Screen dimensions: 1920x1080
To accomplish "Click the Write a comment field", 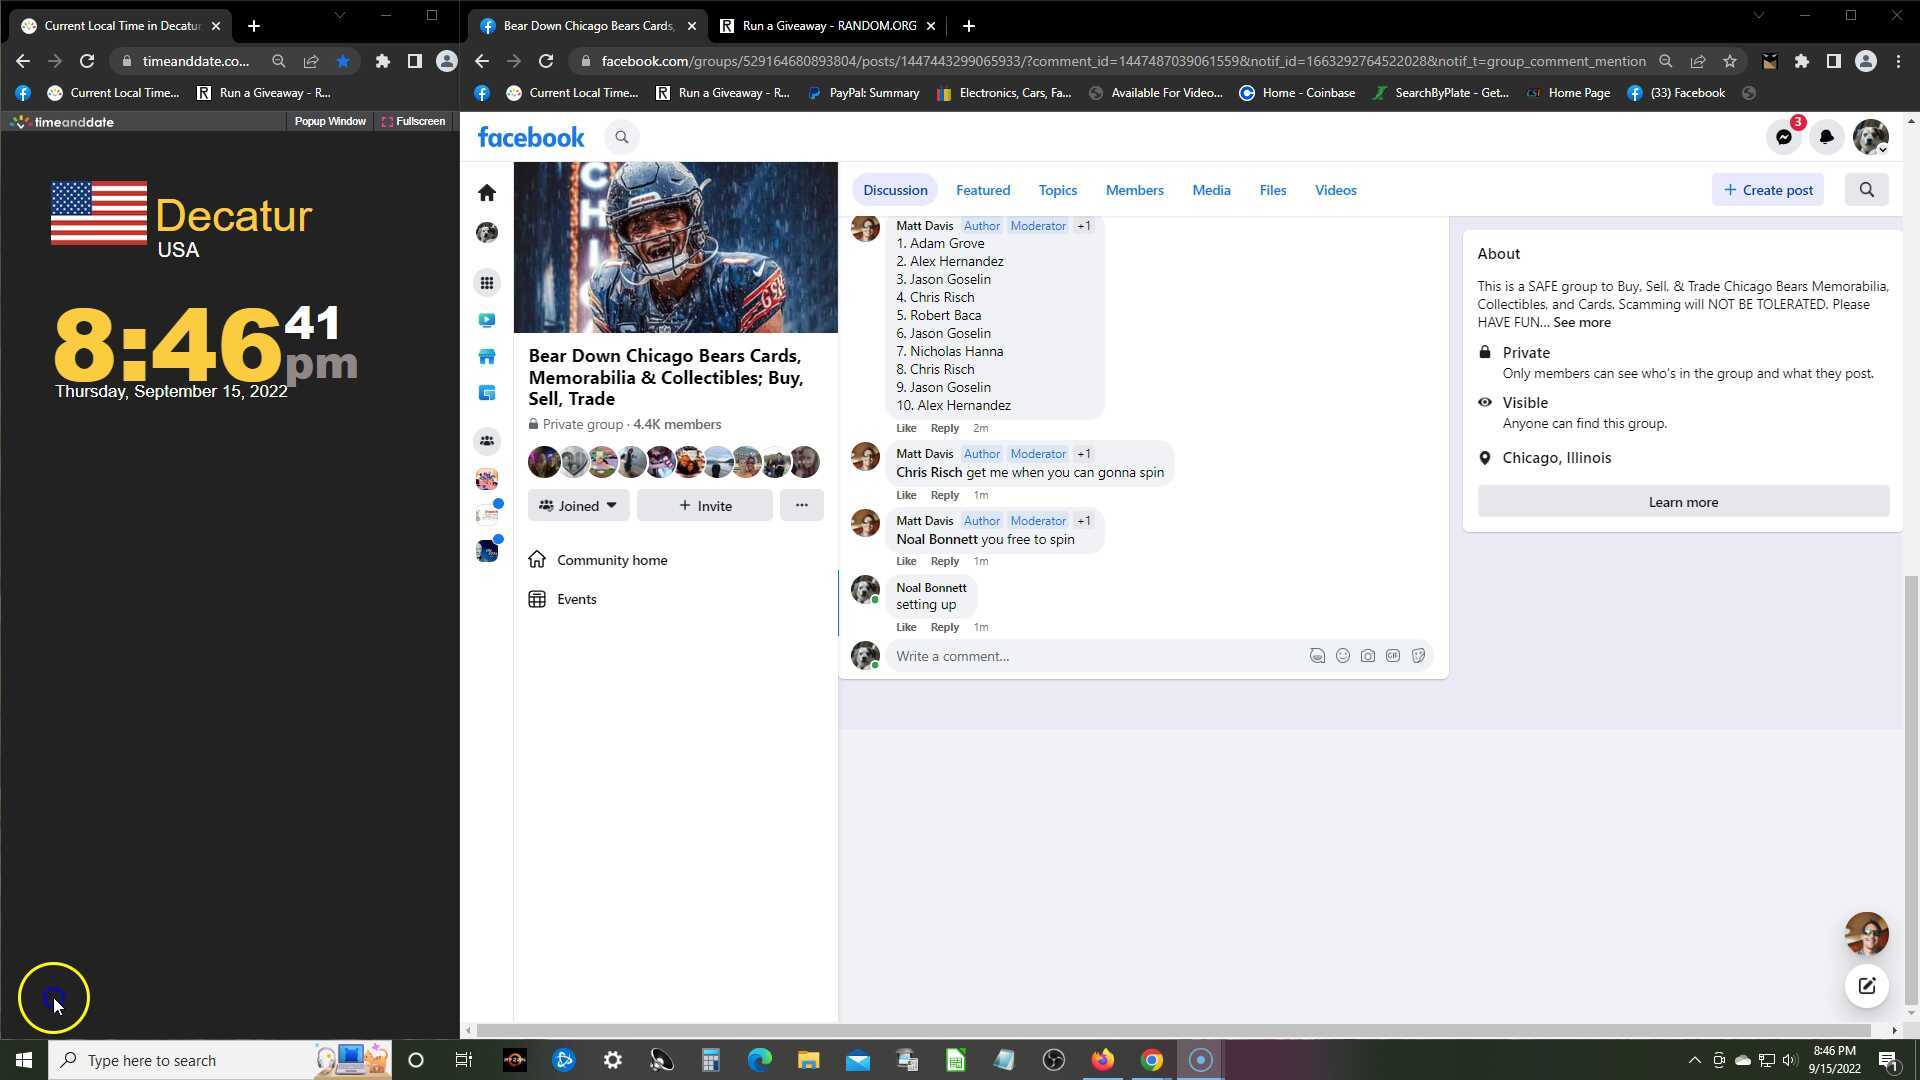I will coord(1095,656).
